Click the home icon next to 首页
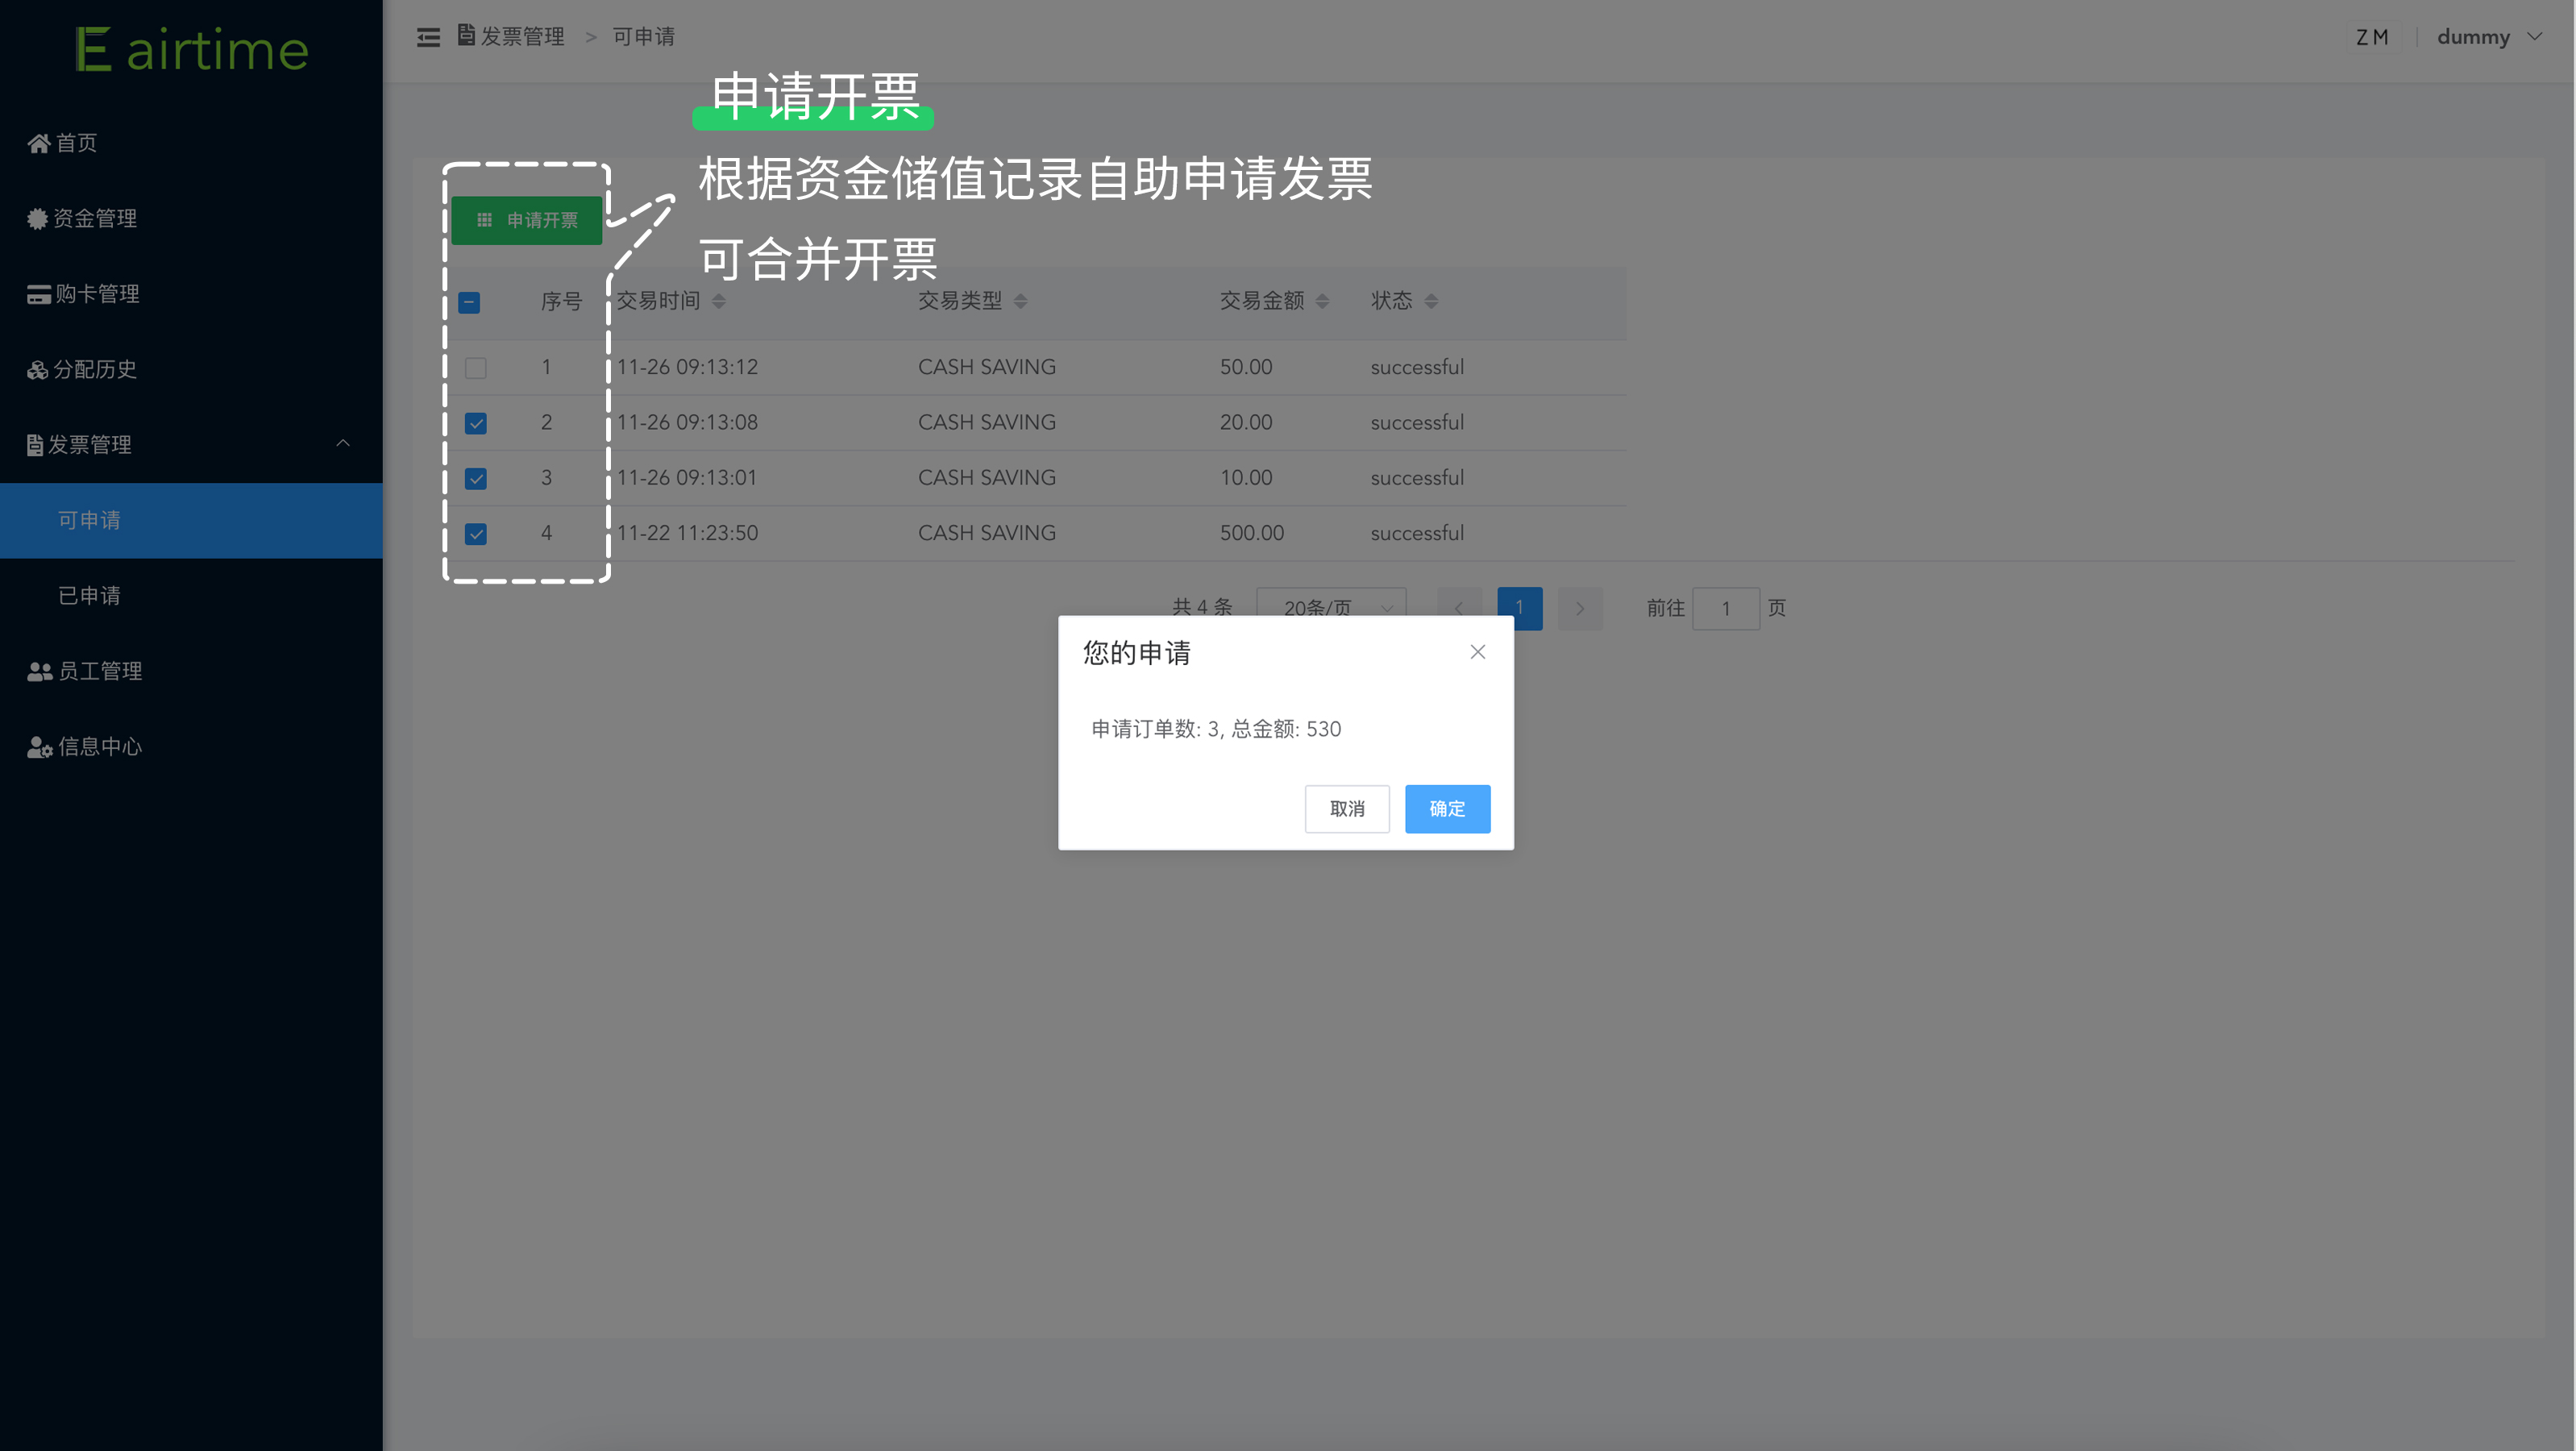Image resolution: width=2576 pixels, height=1451 pixels. [x=39, y=143]
